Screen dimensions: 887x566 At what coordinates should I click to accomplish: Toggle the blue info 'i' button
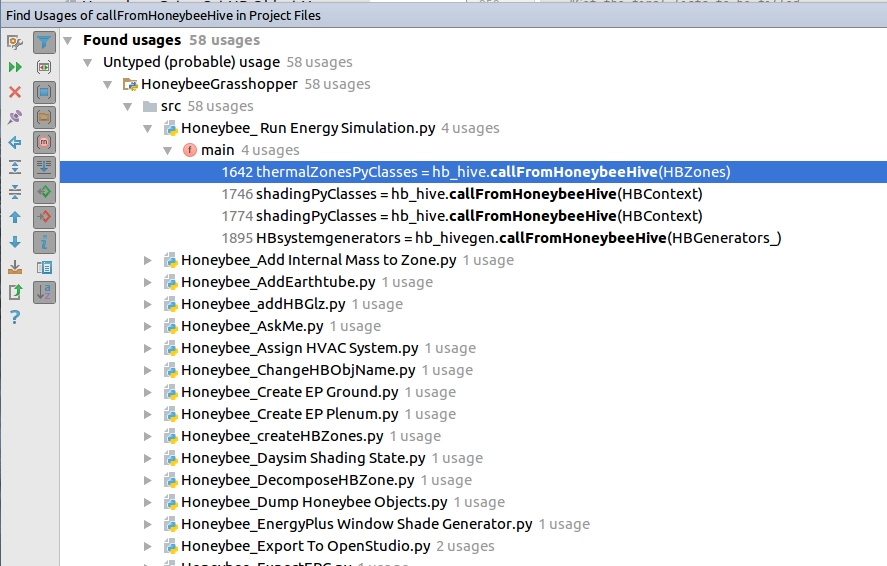coord(44,242)
